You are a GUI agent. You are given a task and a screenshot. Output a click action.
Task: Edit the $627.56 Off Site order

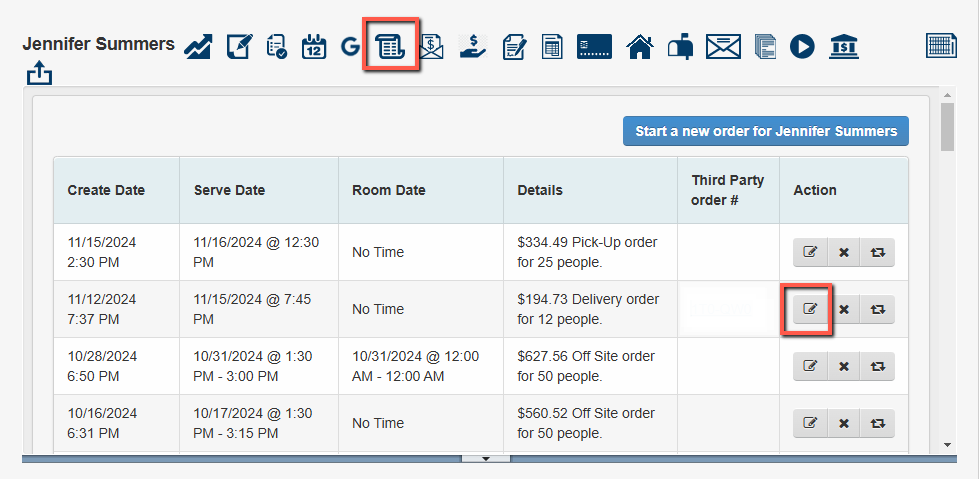[810, 366]
